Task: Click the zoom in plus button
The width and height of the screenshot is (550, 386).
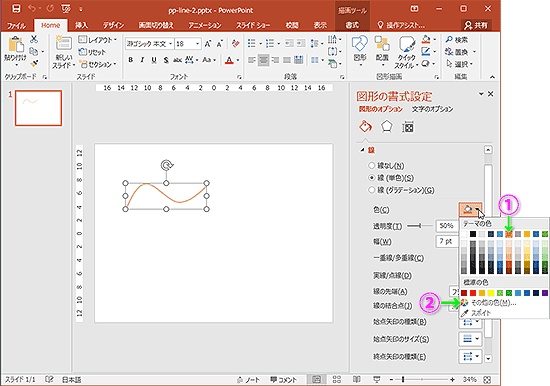Action: (x=452, y=380)
